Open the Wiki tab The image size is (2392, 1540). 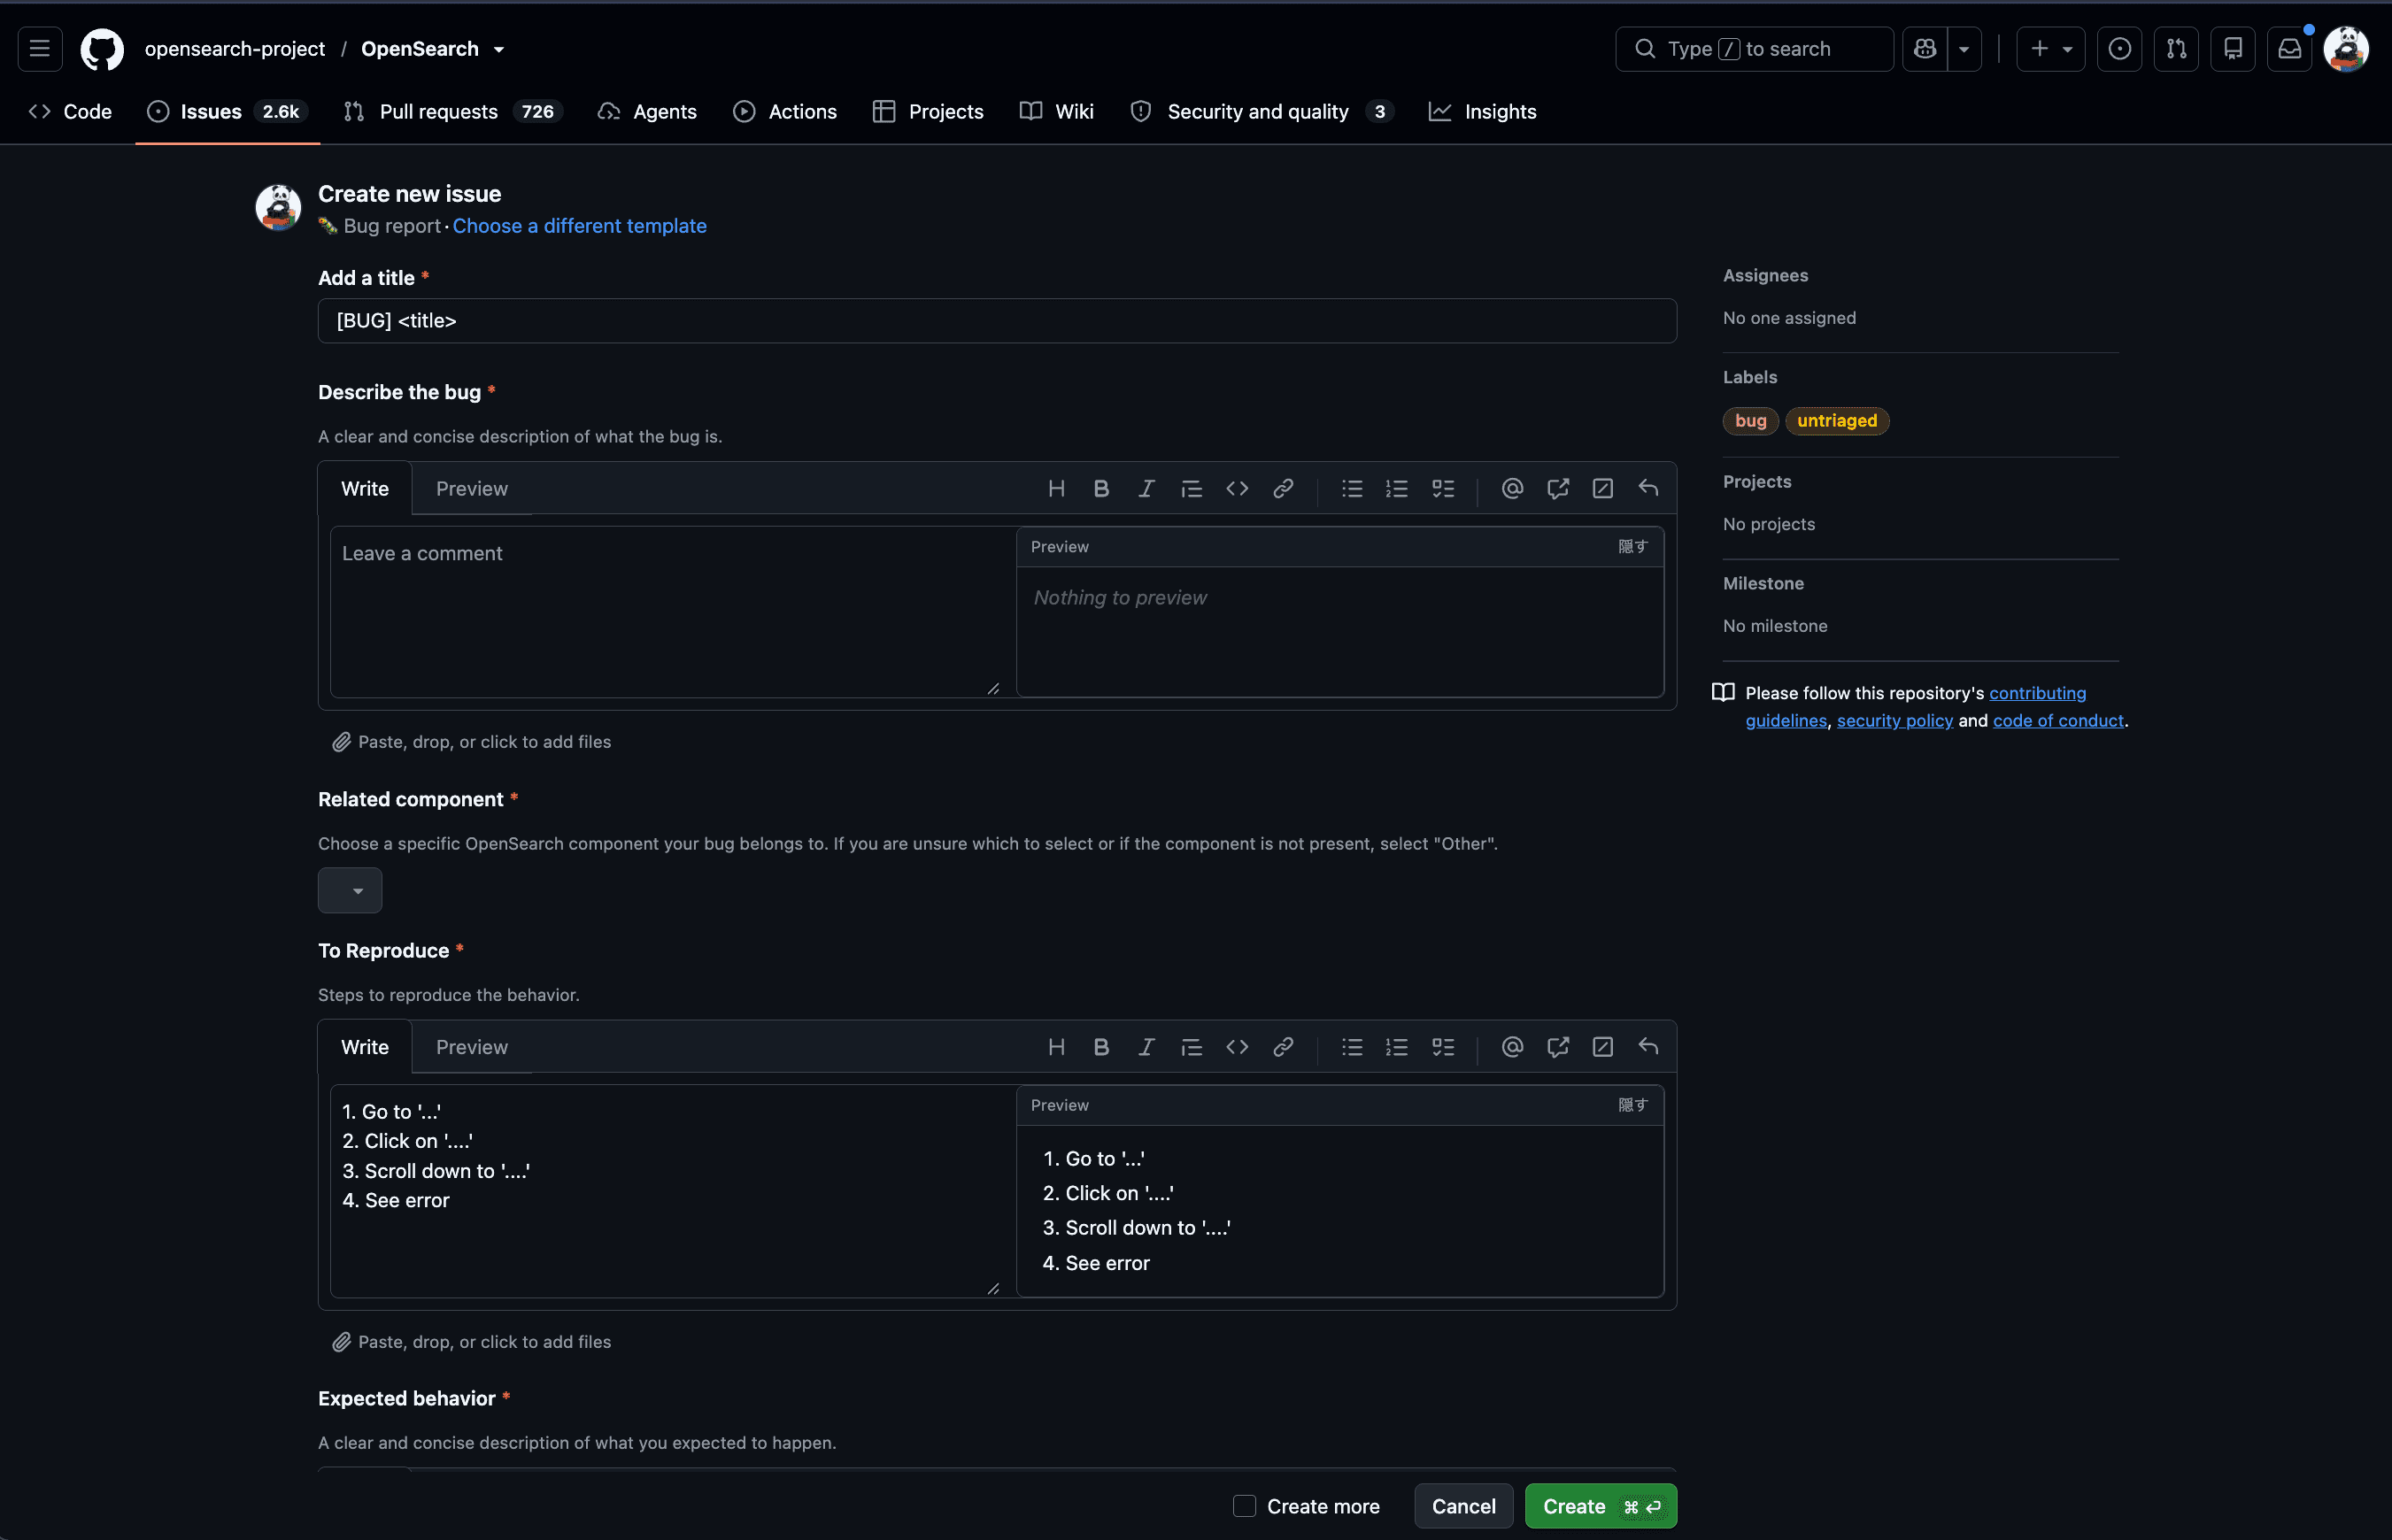1057,112
